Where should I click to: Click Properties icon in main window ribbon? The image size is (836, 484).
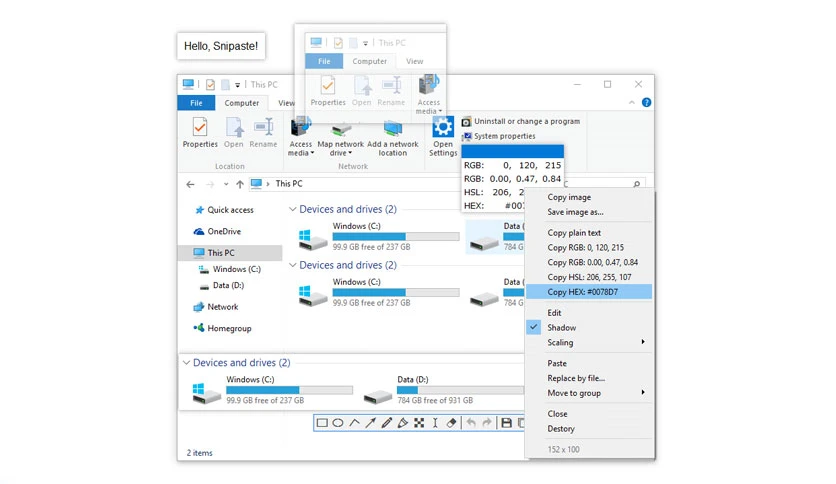[200, 127]
